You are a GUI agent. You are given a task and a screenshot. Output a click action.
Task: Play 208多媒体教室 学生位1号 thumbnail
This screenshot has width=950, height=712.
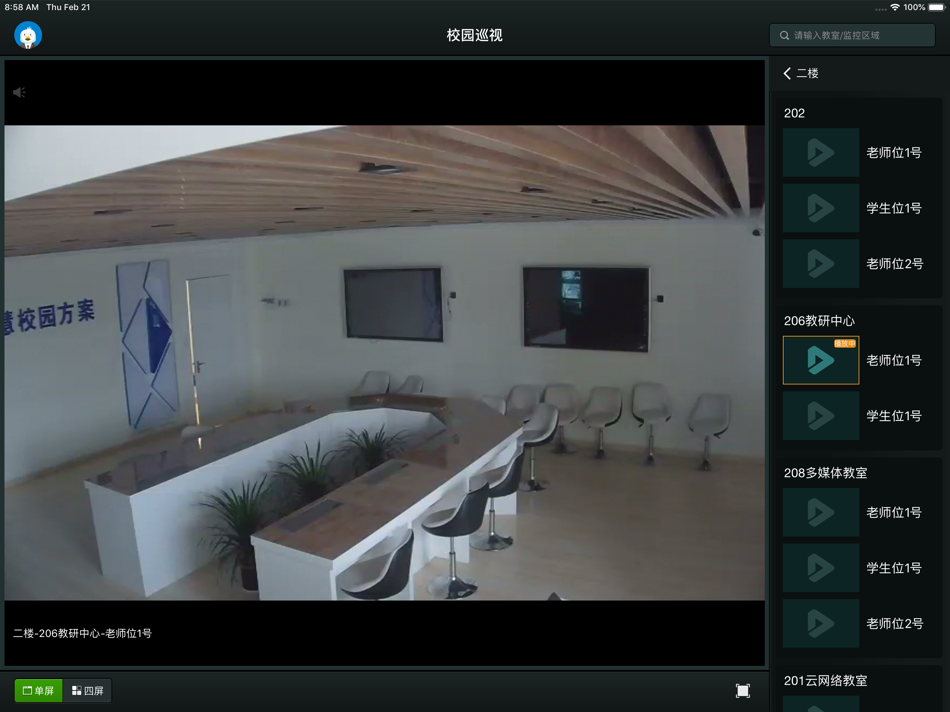coord(821,568)
